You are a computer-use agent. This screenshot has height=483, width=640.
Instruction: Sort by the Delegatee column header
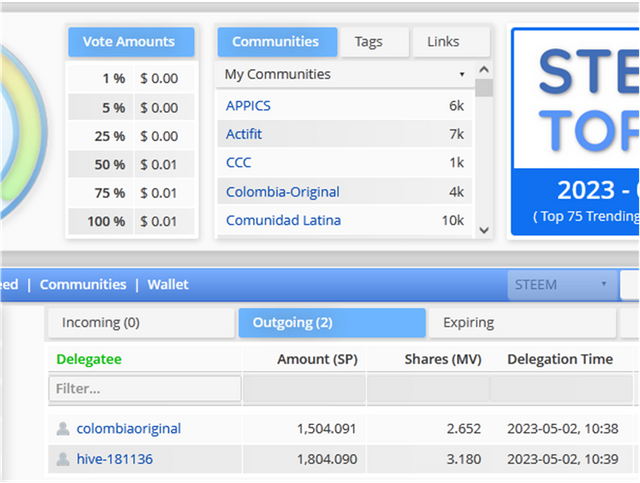(x=89, y=359)
